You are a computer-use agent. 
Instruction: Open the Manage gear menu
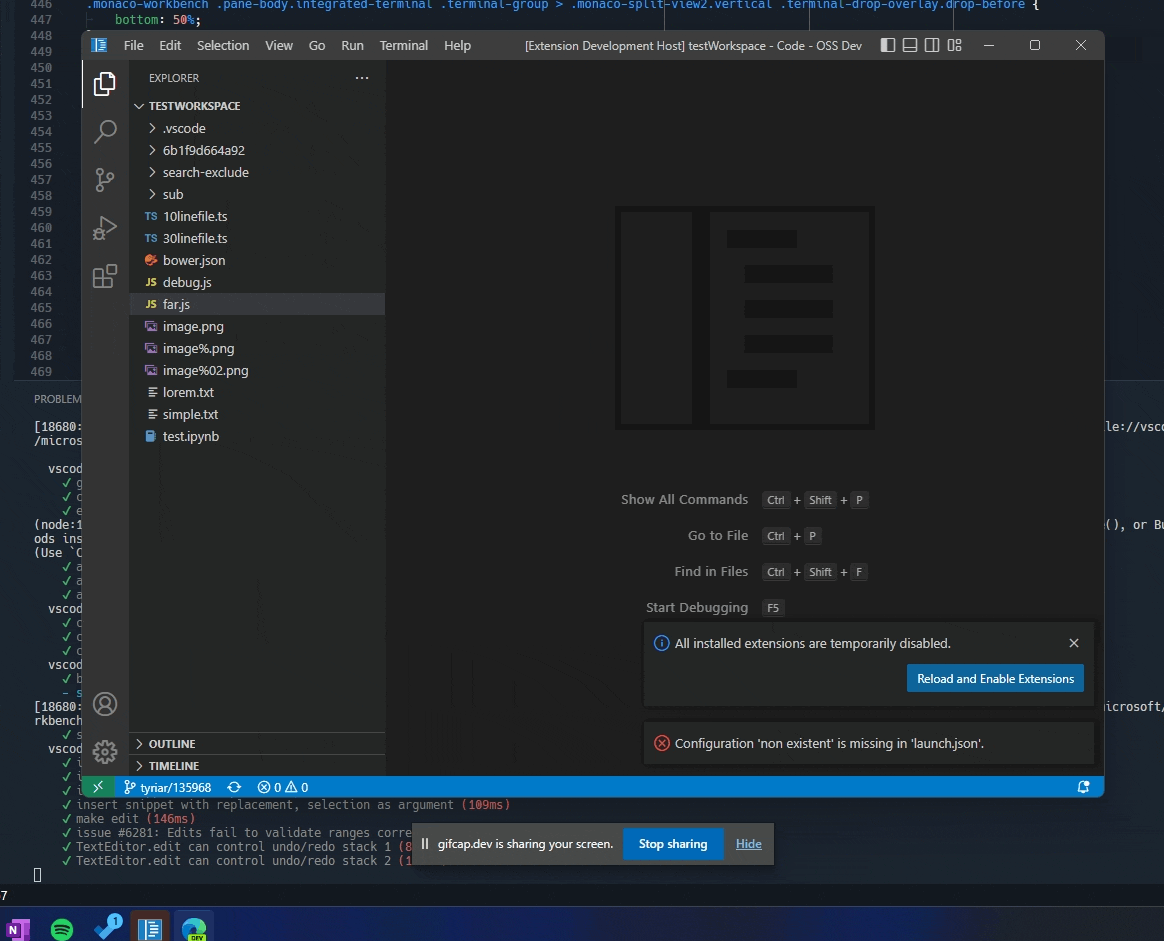click(x=105, y=751)
